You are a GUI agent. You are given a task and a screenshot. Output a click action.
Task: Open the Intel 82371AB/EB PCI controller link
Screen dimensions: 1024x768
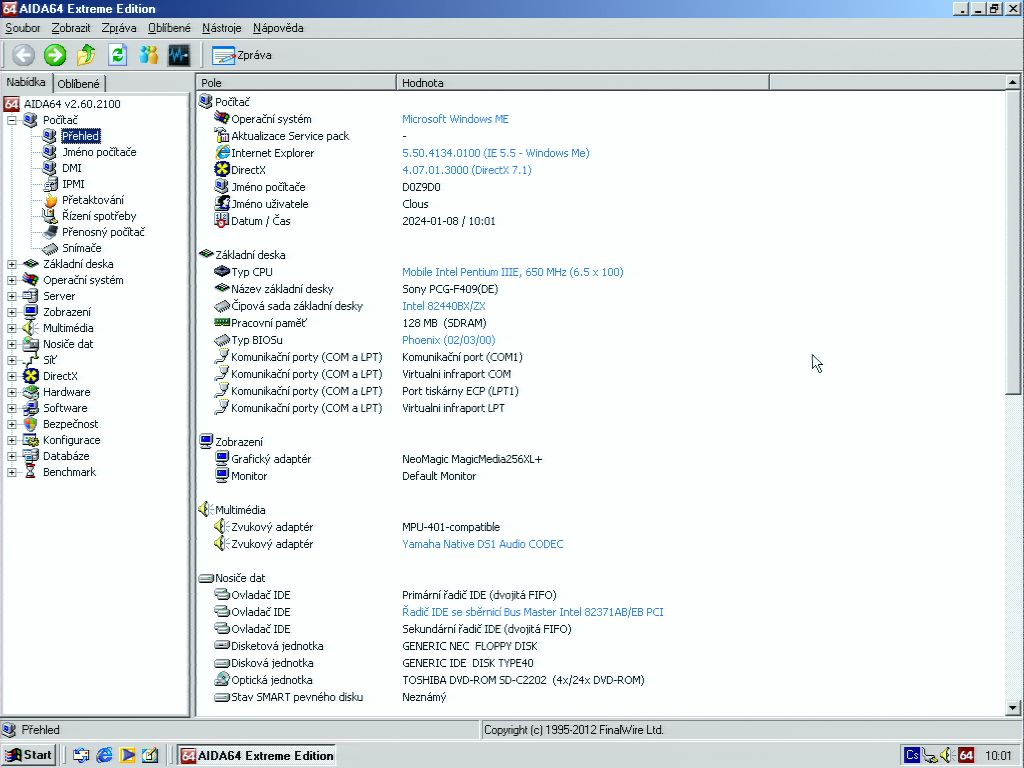533,612
